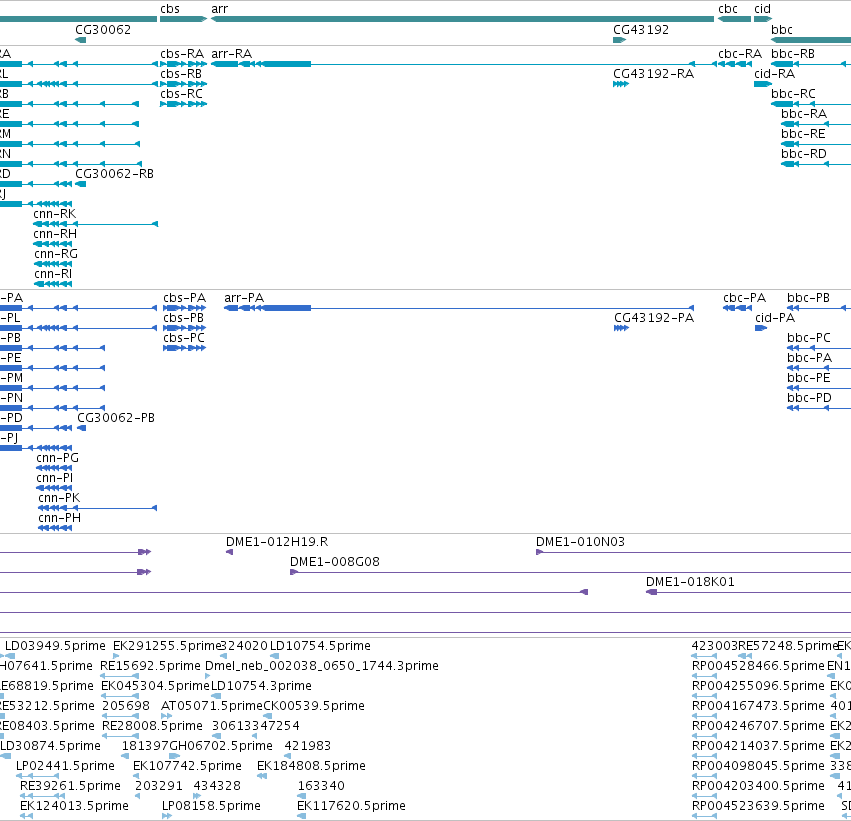Open the DME1-012H19.R BAC label
Image resolution: width=851 pixels, height=821 pixels.
click(277, 542)
